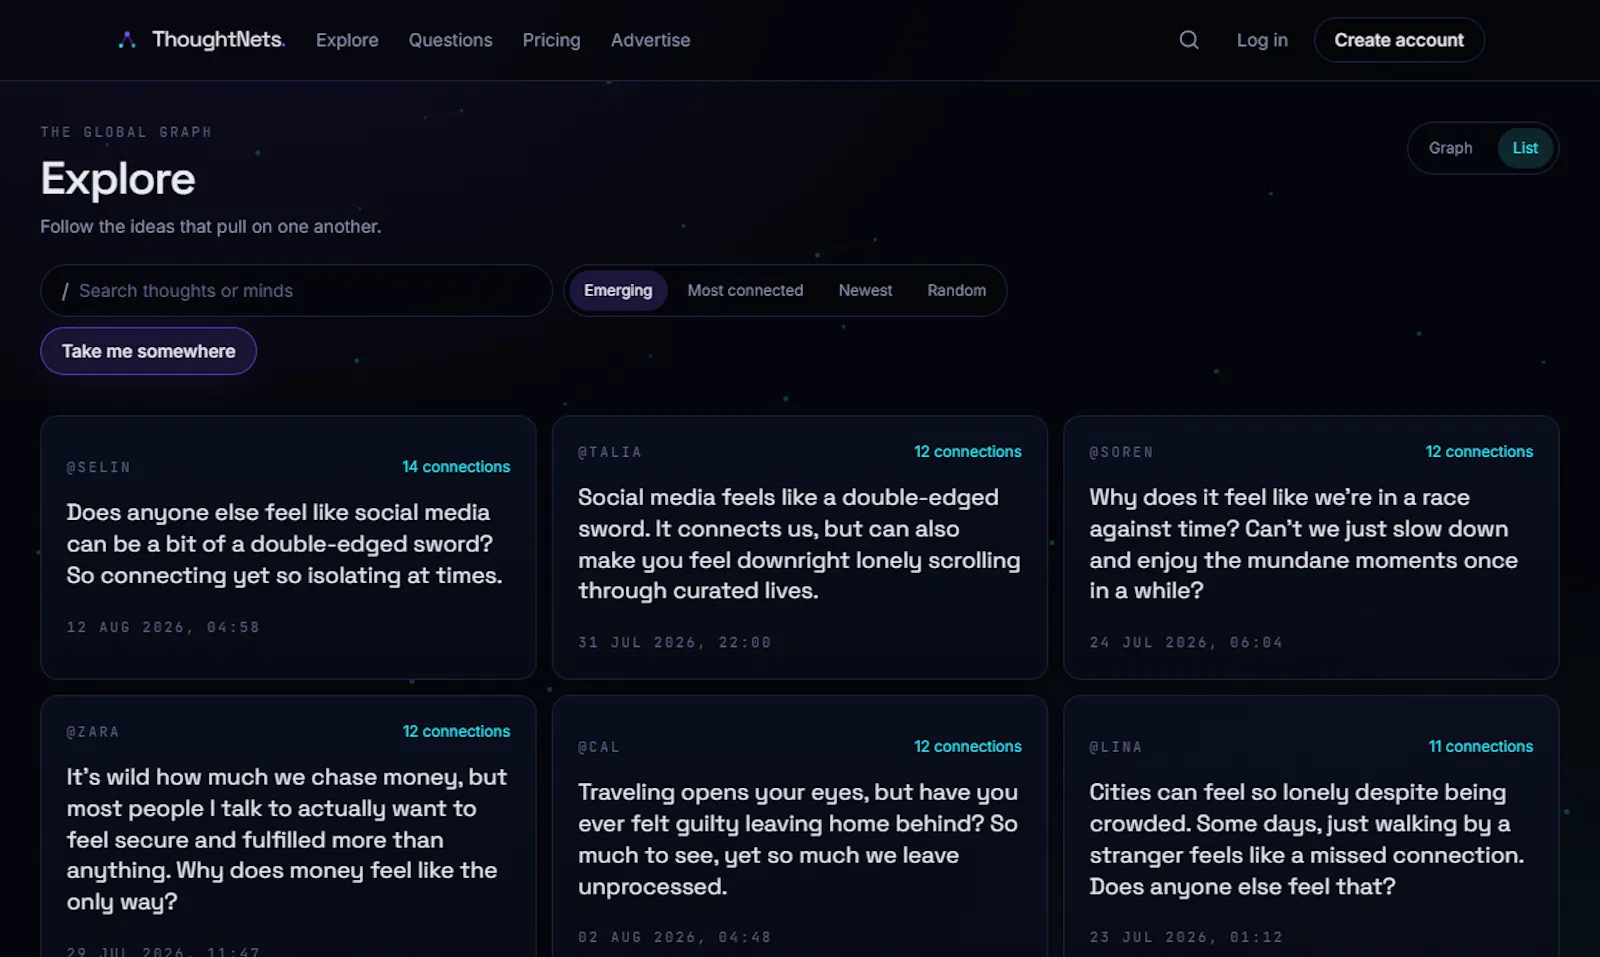The width and height of the screenshot is (1600, 957).
Task: Click the Log in link
Action: click(1262, 40)
